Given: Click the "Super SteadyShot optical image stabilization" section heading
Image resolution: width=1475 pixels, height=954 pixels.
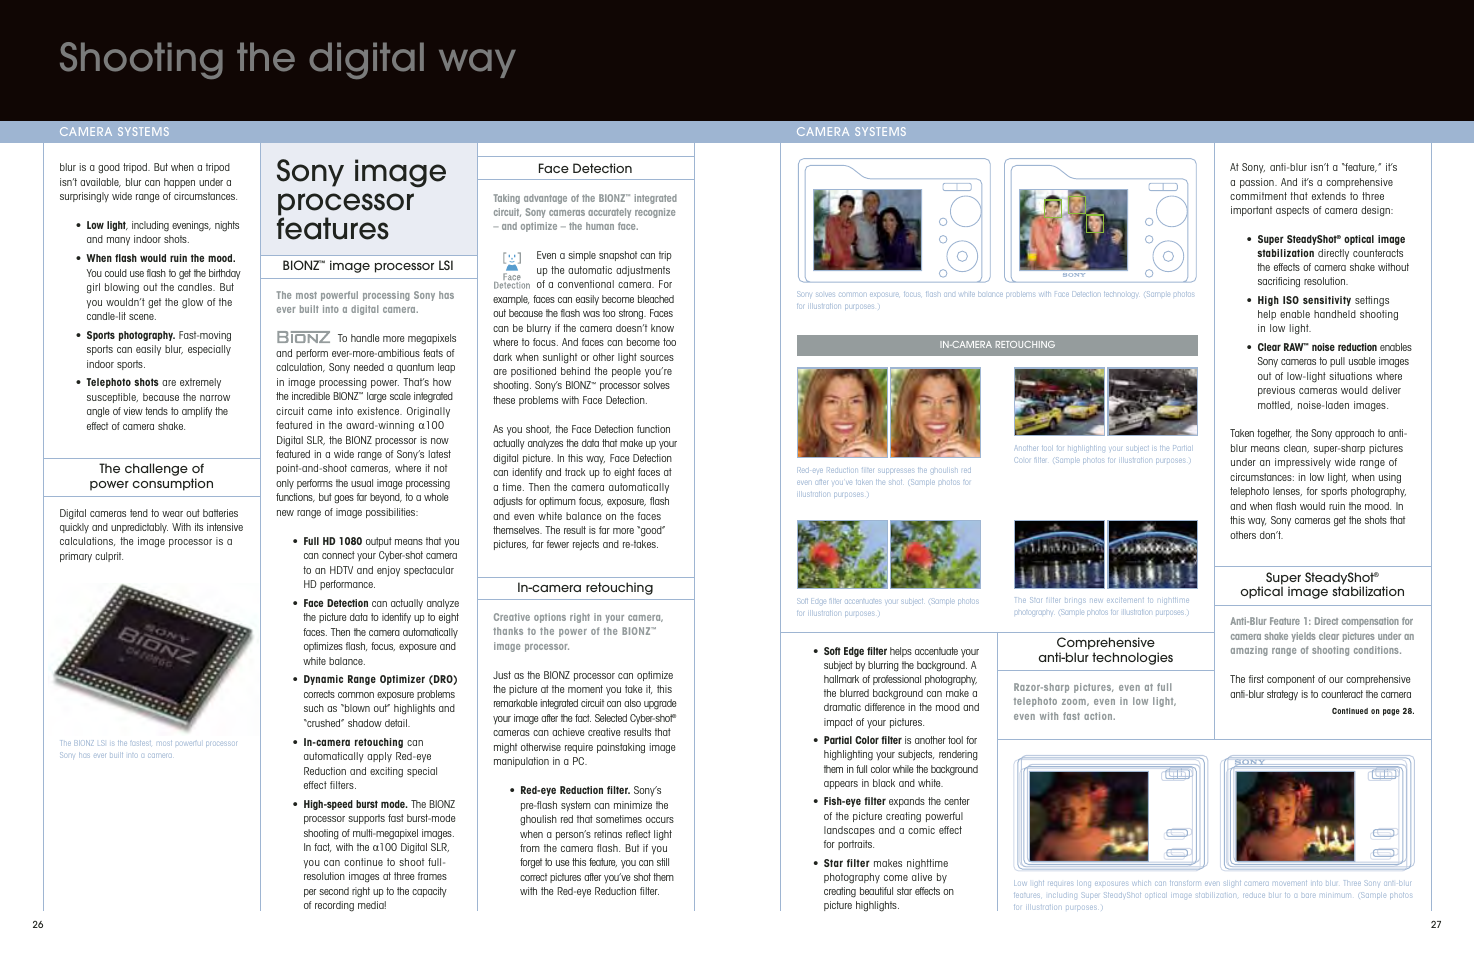Looking at the screenshot, I should pyautogui.click(x=1322, y=585).
